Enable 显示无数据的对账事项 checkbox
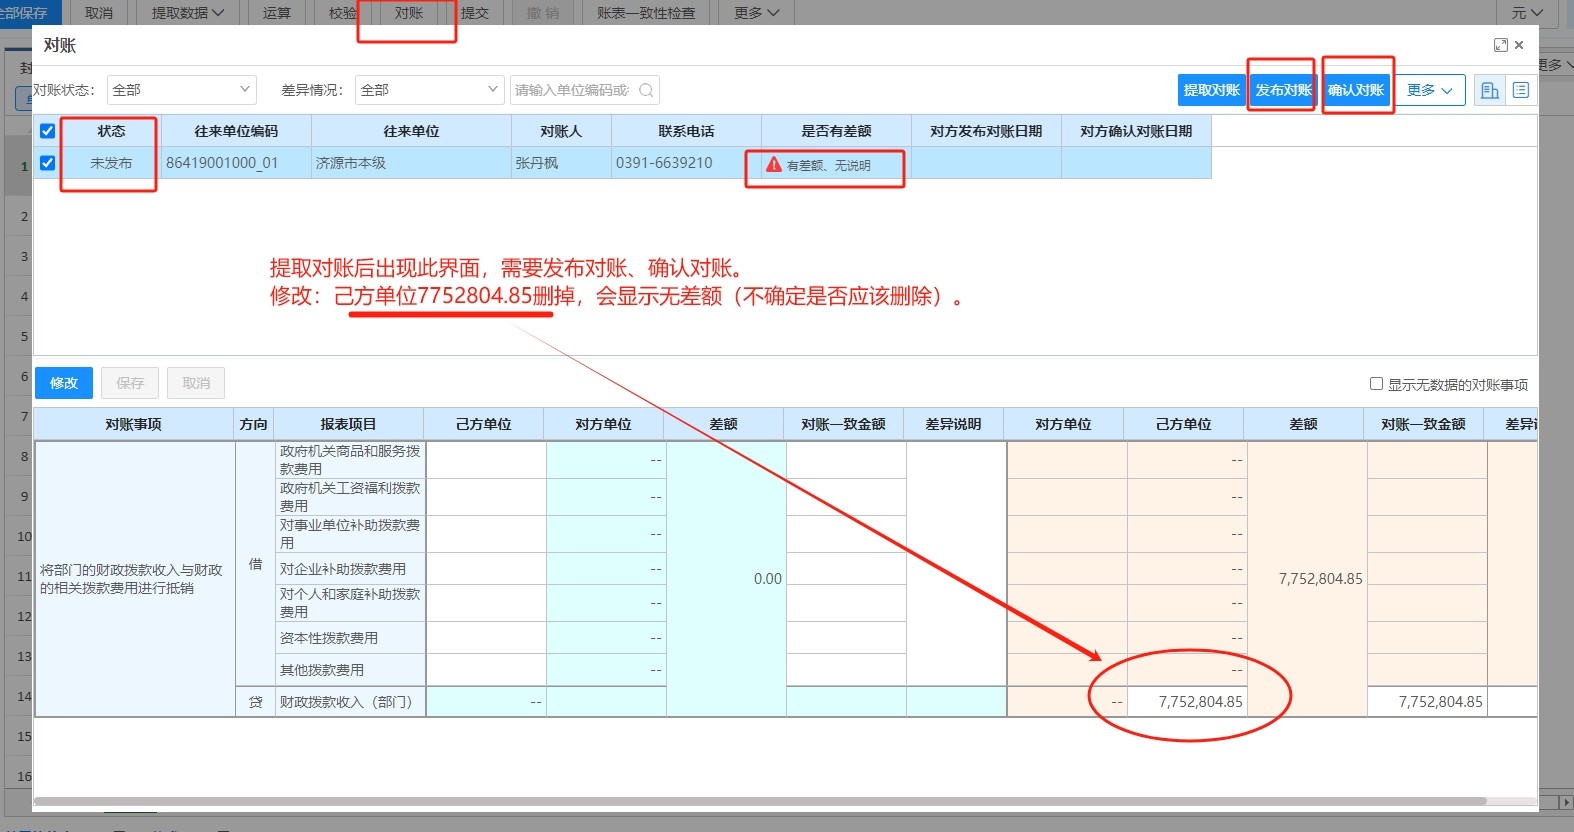 [x=1376, y=384]
